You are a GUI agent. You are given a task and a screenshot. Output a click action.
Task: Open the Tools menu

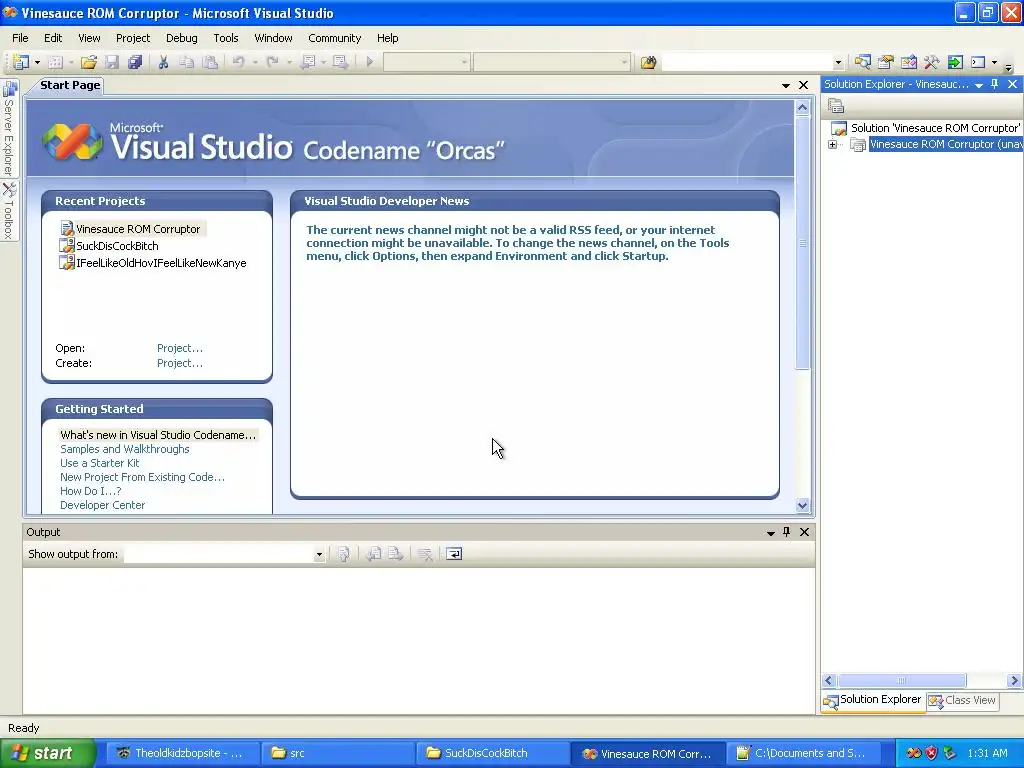point(226,38)
